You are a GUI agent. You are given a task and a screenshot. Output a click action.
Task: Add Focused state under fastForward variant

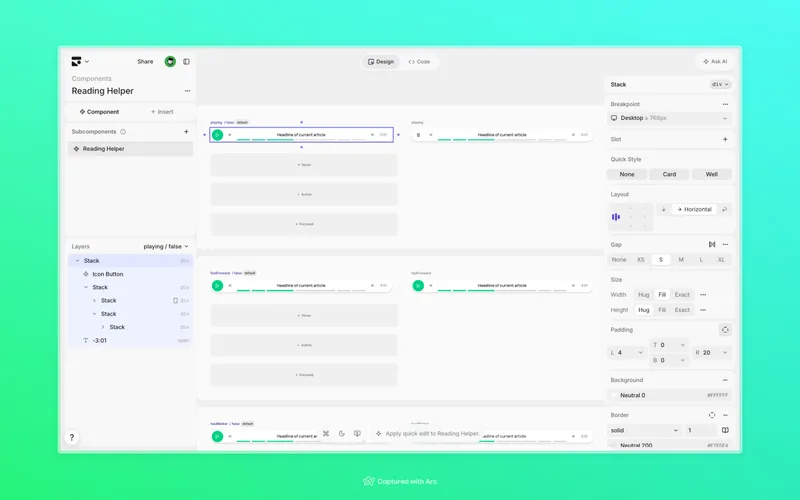[304, 375]
